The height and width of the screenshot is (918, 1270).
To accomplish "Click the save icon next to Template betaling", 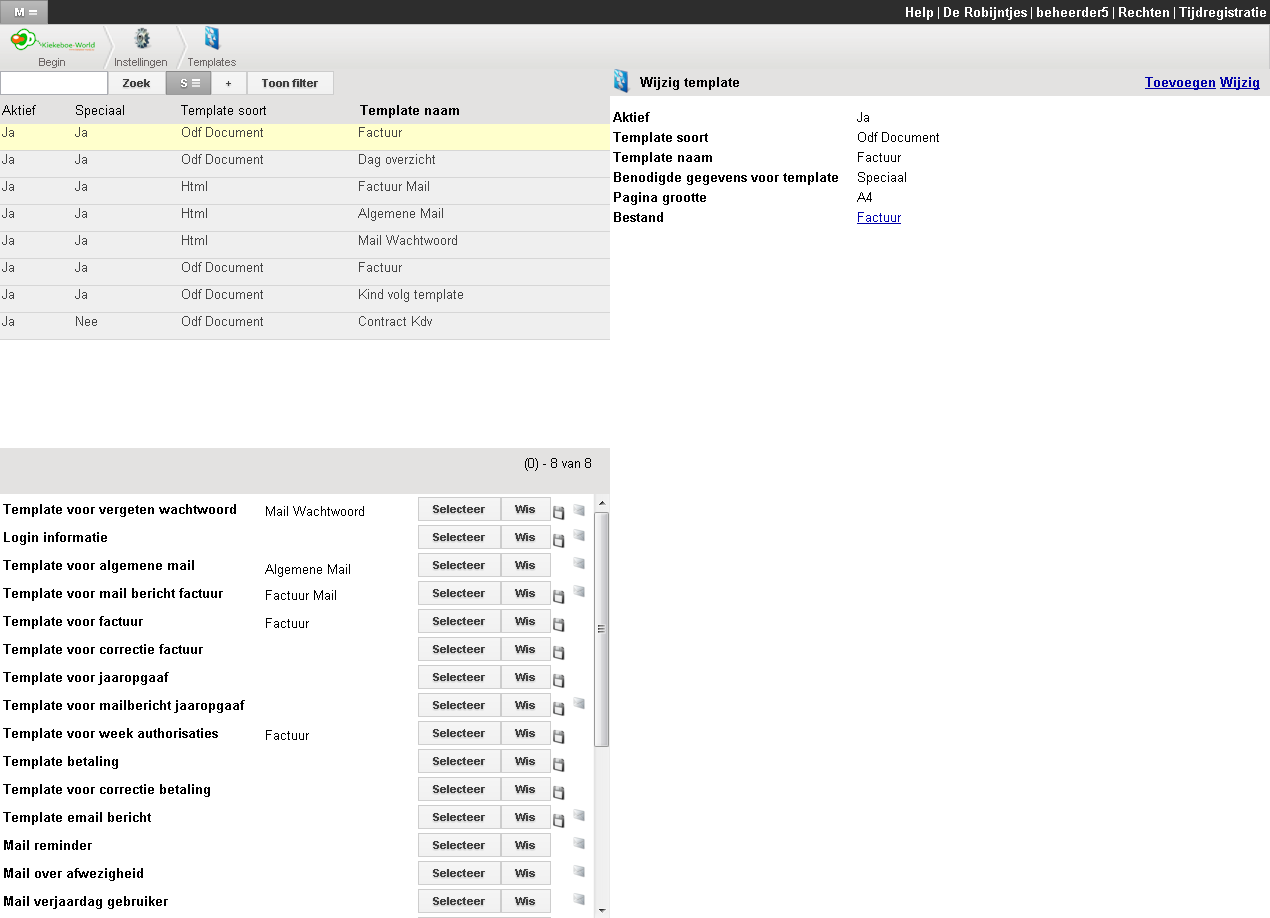I will 559,763.
